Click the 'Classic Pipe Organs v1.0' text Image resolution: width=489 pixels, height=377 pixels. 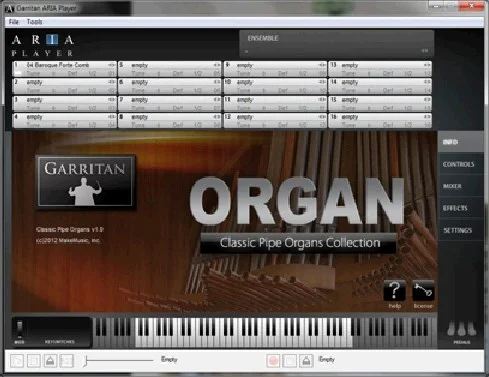click(x=70, y=229)
